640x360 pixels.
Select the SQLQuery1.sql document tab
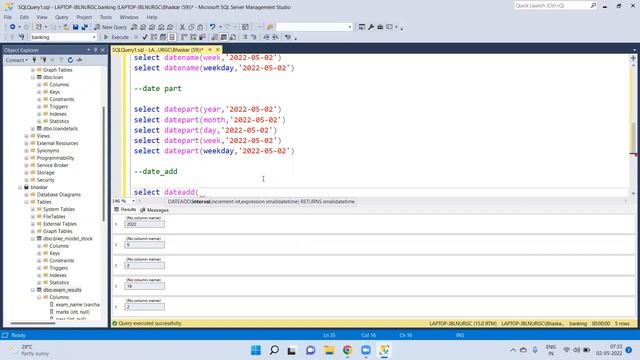(x=158, y=50)
